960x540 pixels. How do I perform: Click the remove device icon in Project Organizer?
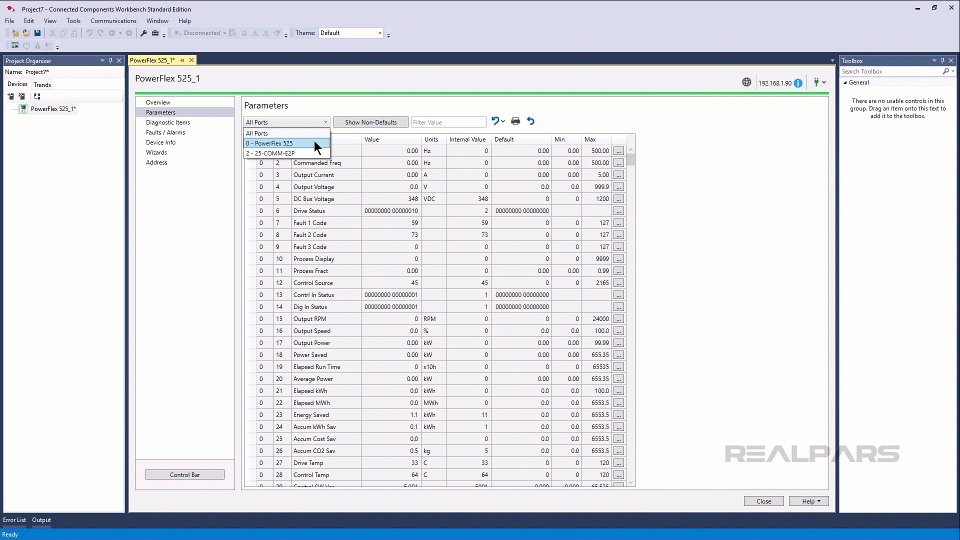(x=22, y=97)
